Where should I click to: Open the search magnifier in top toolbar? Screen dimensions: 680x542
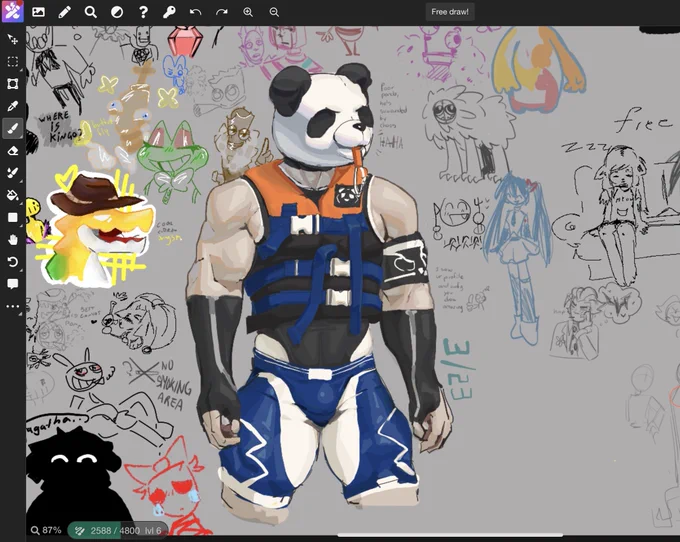pos(91,12)
